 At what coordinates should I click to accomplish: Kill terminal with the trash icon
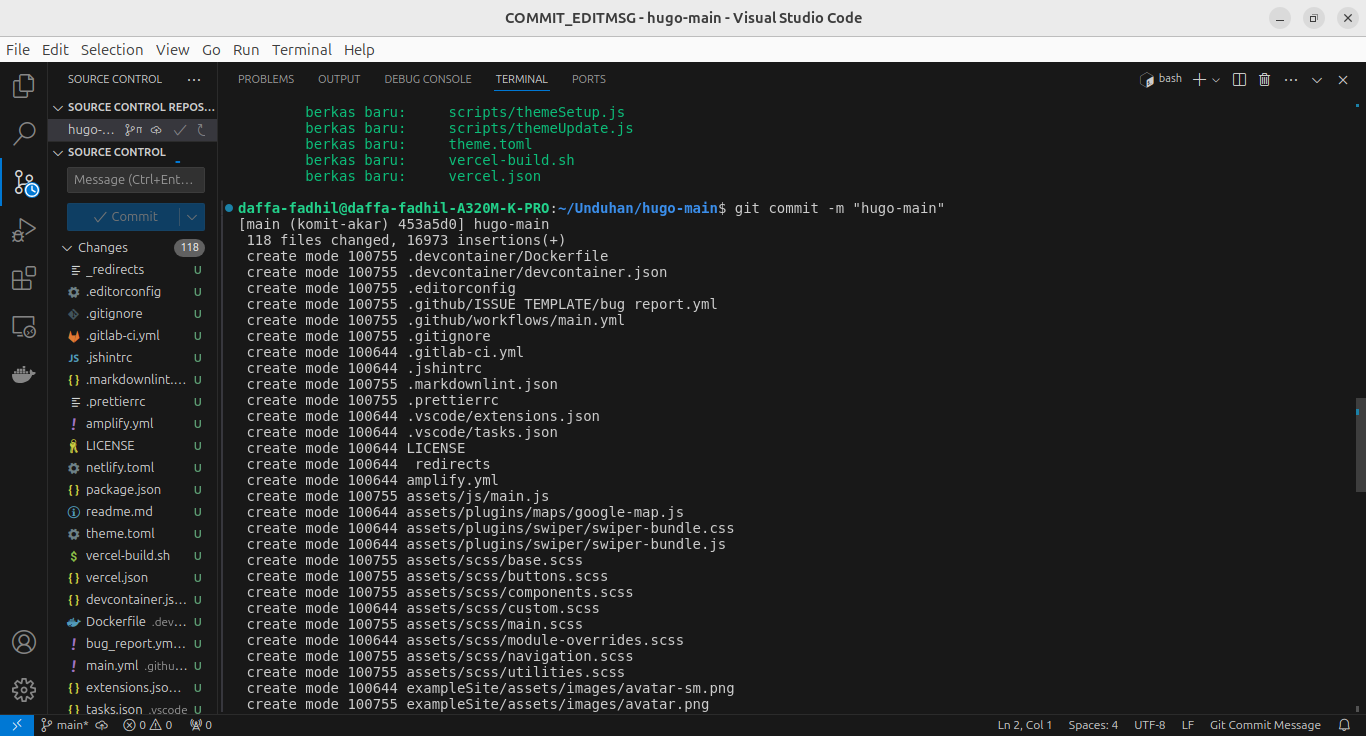(x=1264, y=79)
